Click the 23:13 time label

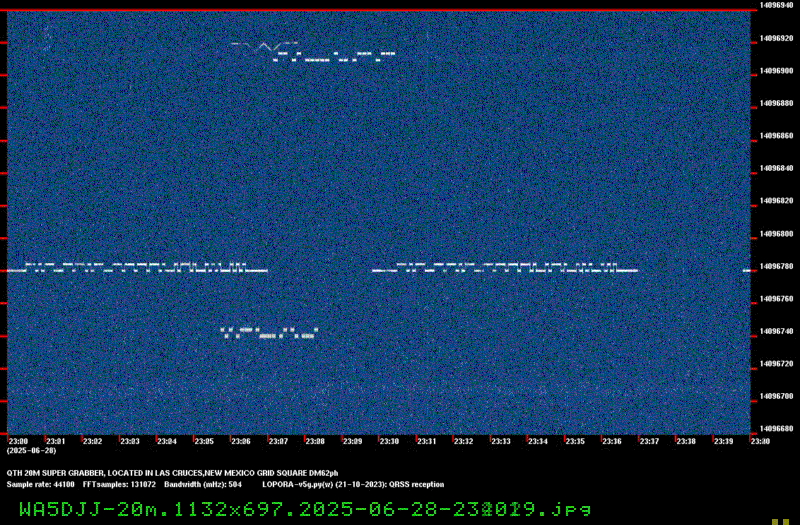point(501,441)
